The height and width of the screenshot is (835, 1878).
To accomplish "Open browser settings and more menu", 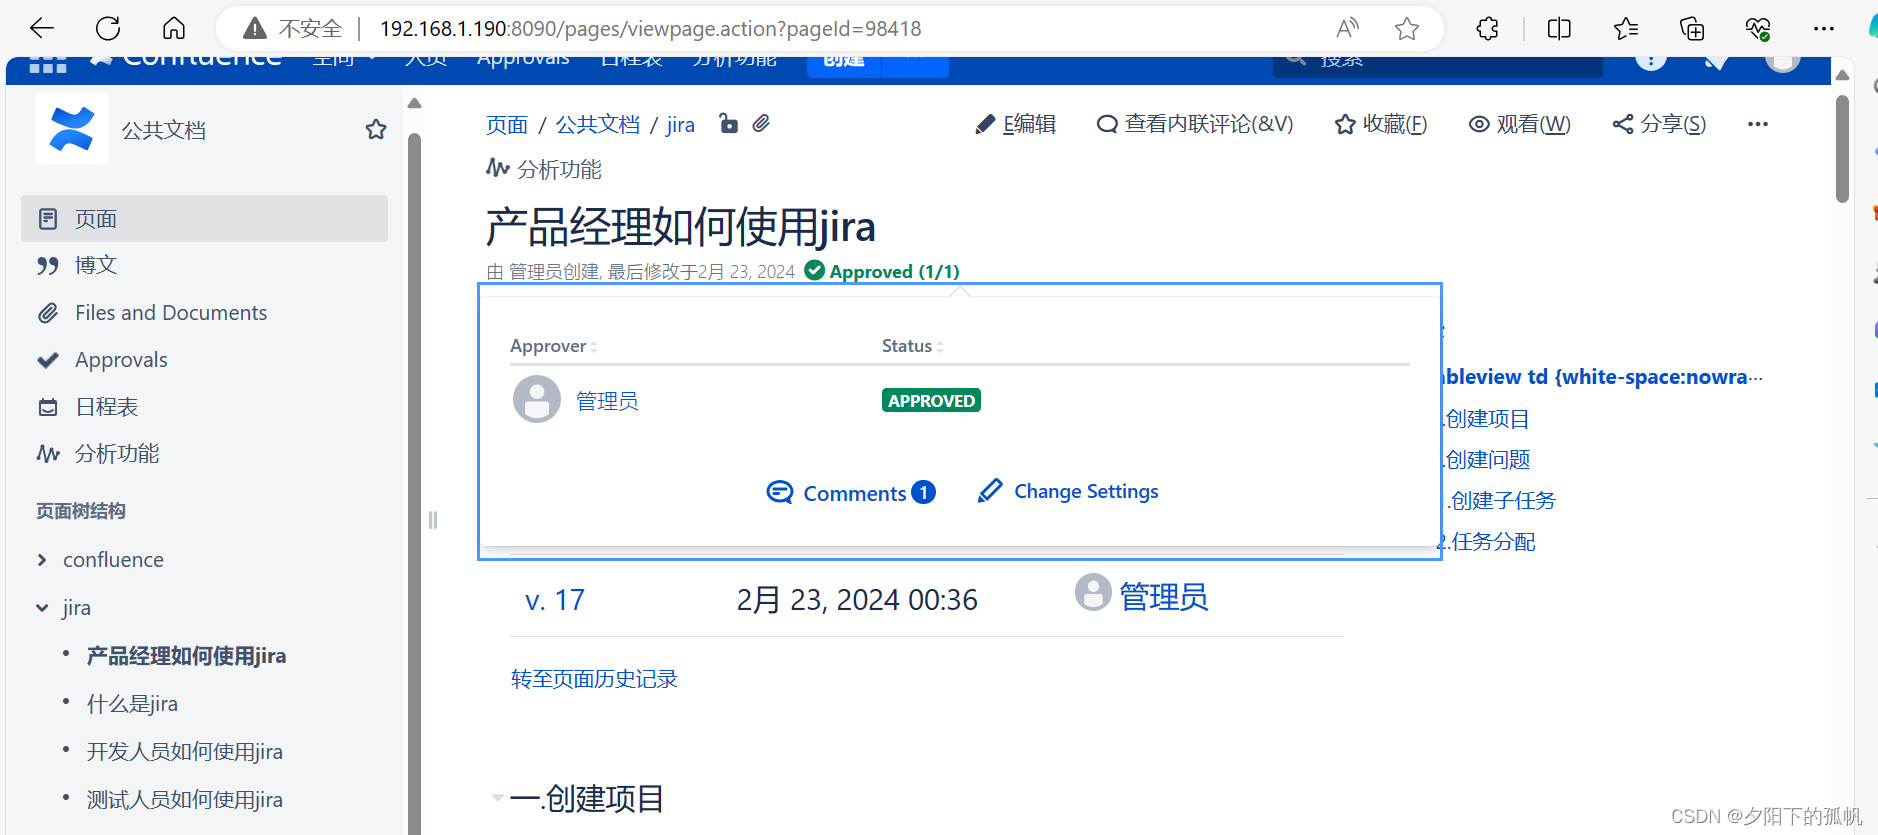I will 1824,28.
